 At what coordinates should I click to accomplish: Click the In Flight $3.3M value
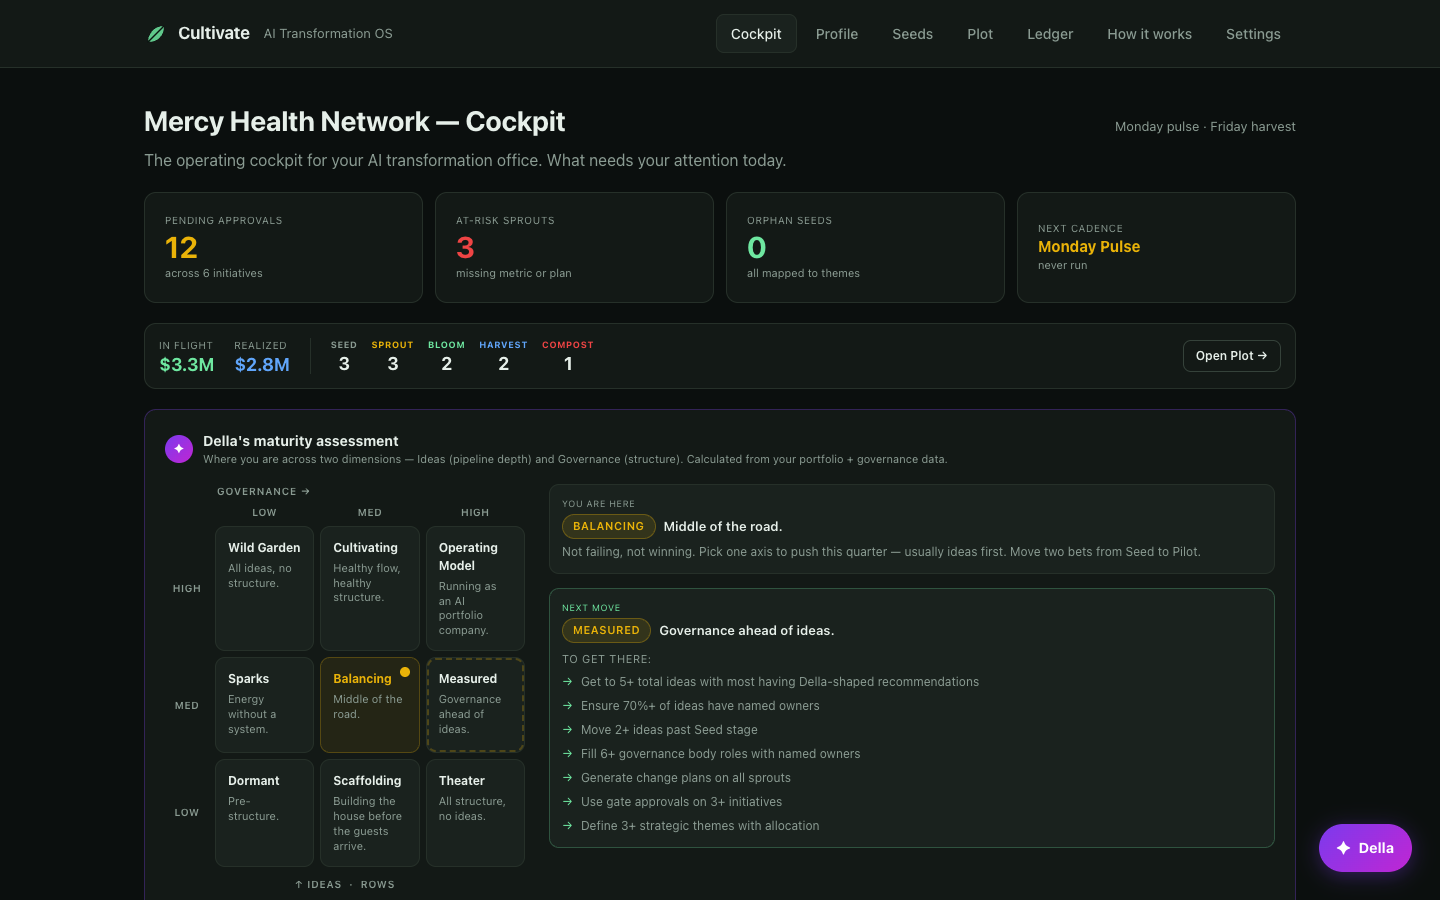point(187,365)
